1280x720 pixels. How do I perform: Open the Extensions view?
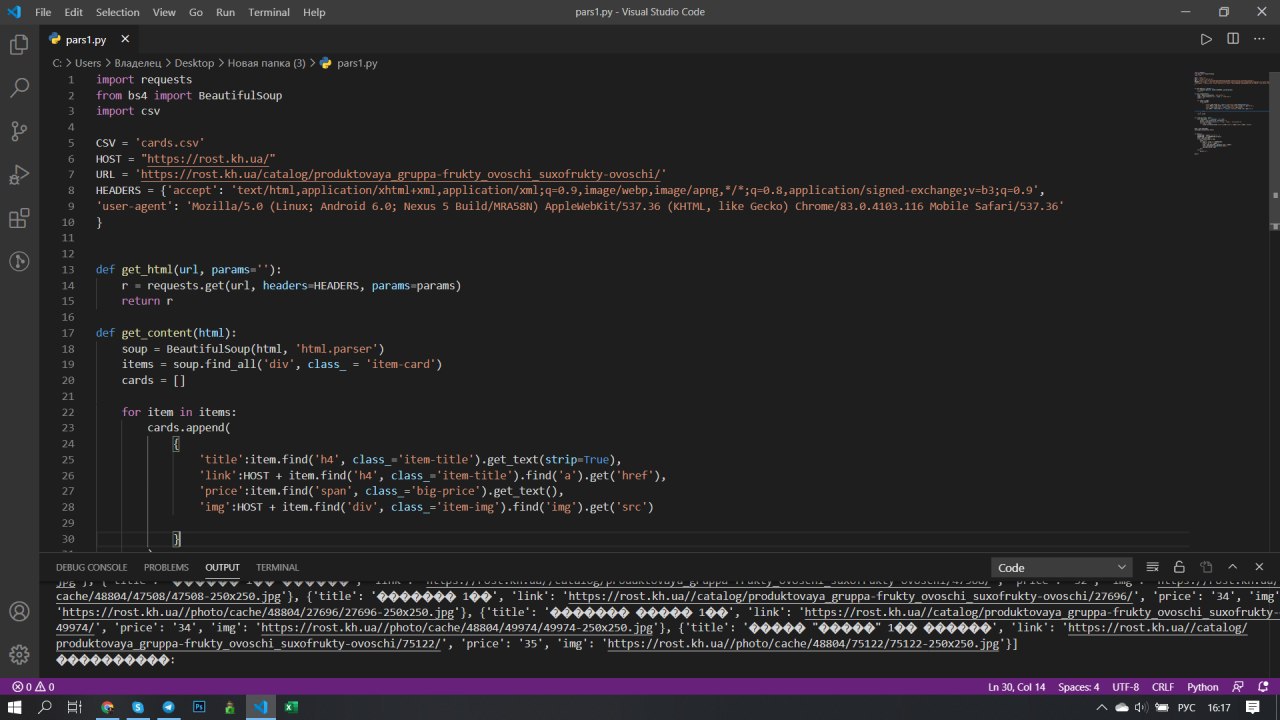pos(19,218)
